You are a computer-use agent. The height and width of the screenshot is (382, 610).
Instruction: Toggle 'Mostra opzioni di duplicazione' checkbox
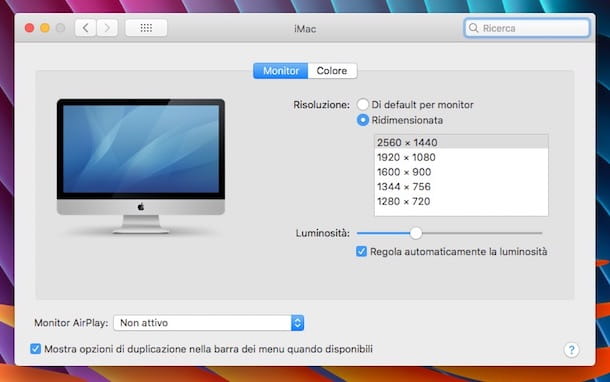pyautogui.click(x=35, y=349)
